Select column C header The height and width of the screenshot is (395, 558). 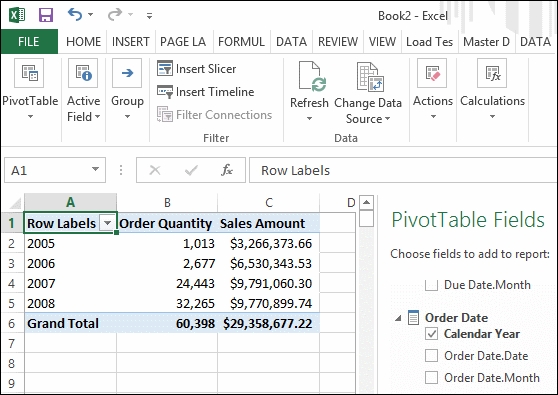click(x=269, y=202)
